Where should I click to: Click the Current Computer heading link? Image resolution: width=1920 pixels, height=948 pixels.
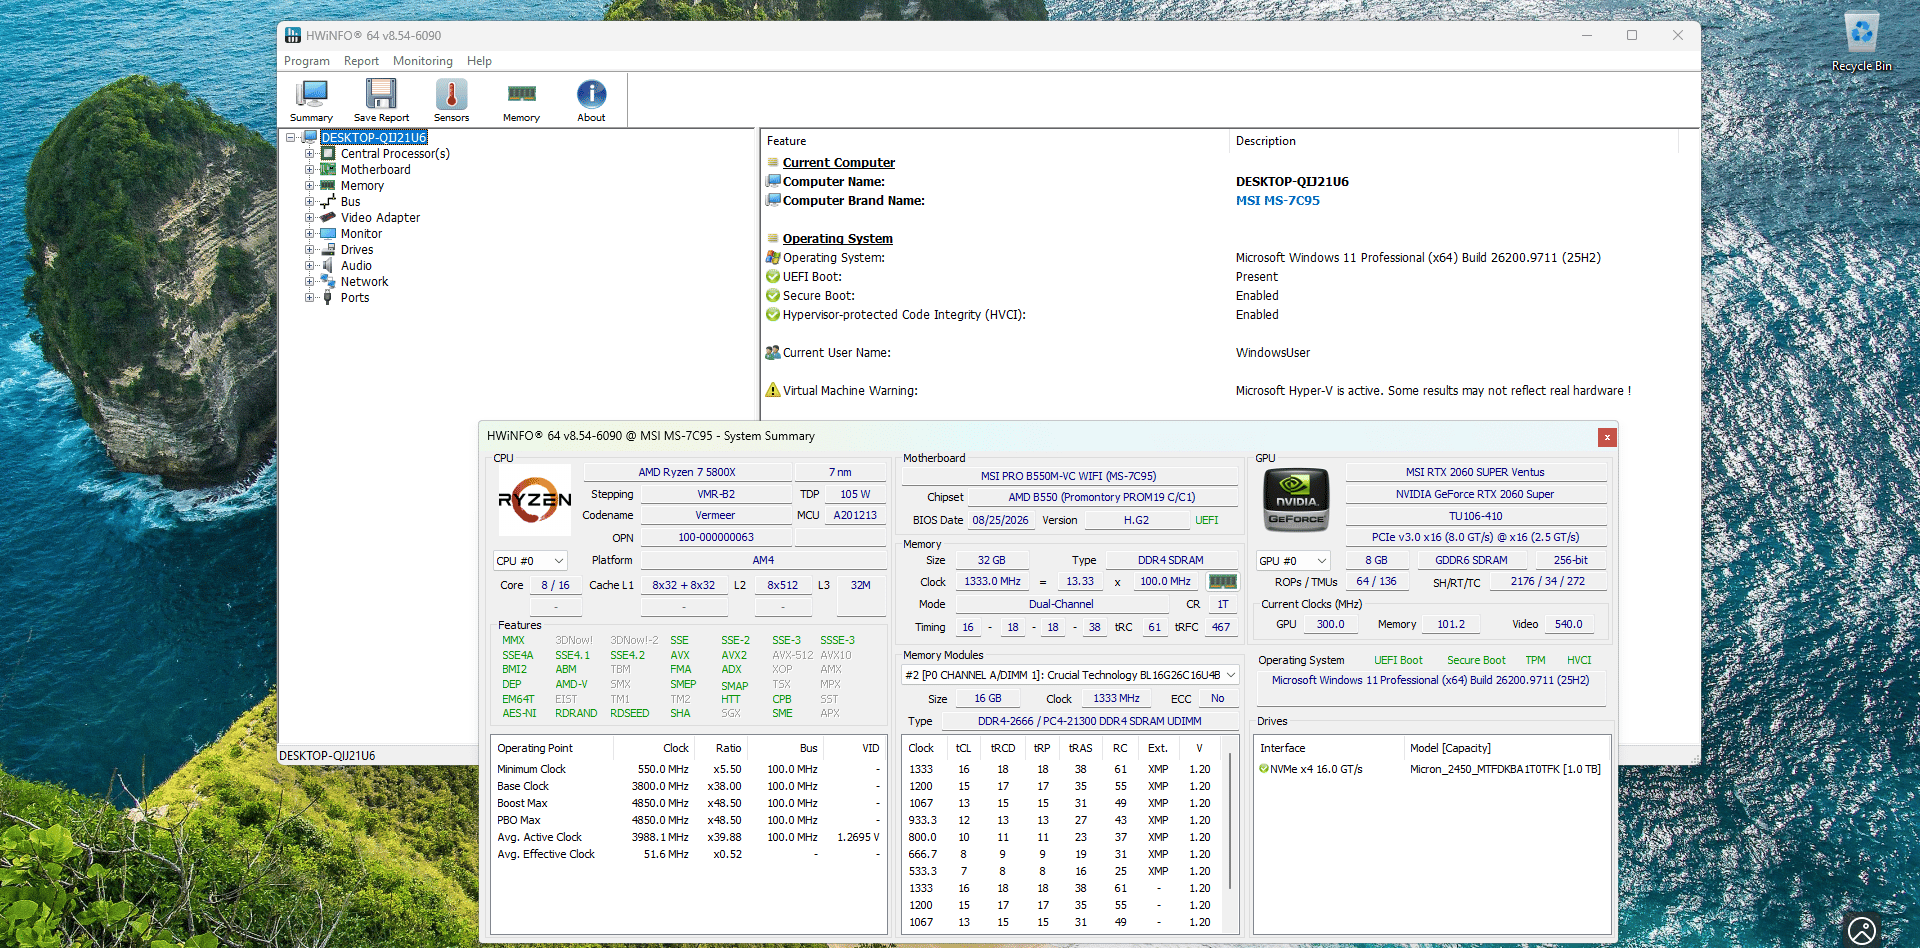tap(838, 162)
